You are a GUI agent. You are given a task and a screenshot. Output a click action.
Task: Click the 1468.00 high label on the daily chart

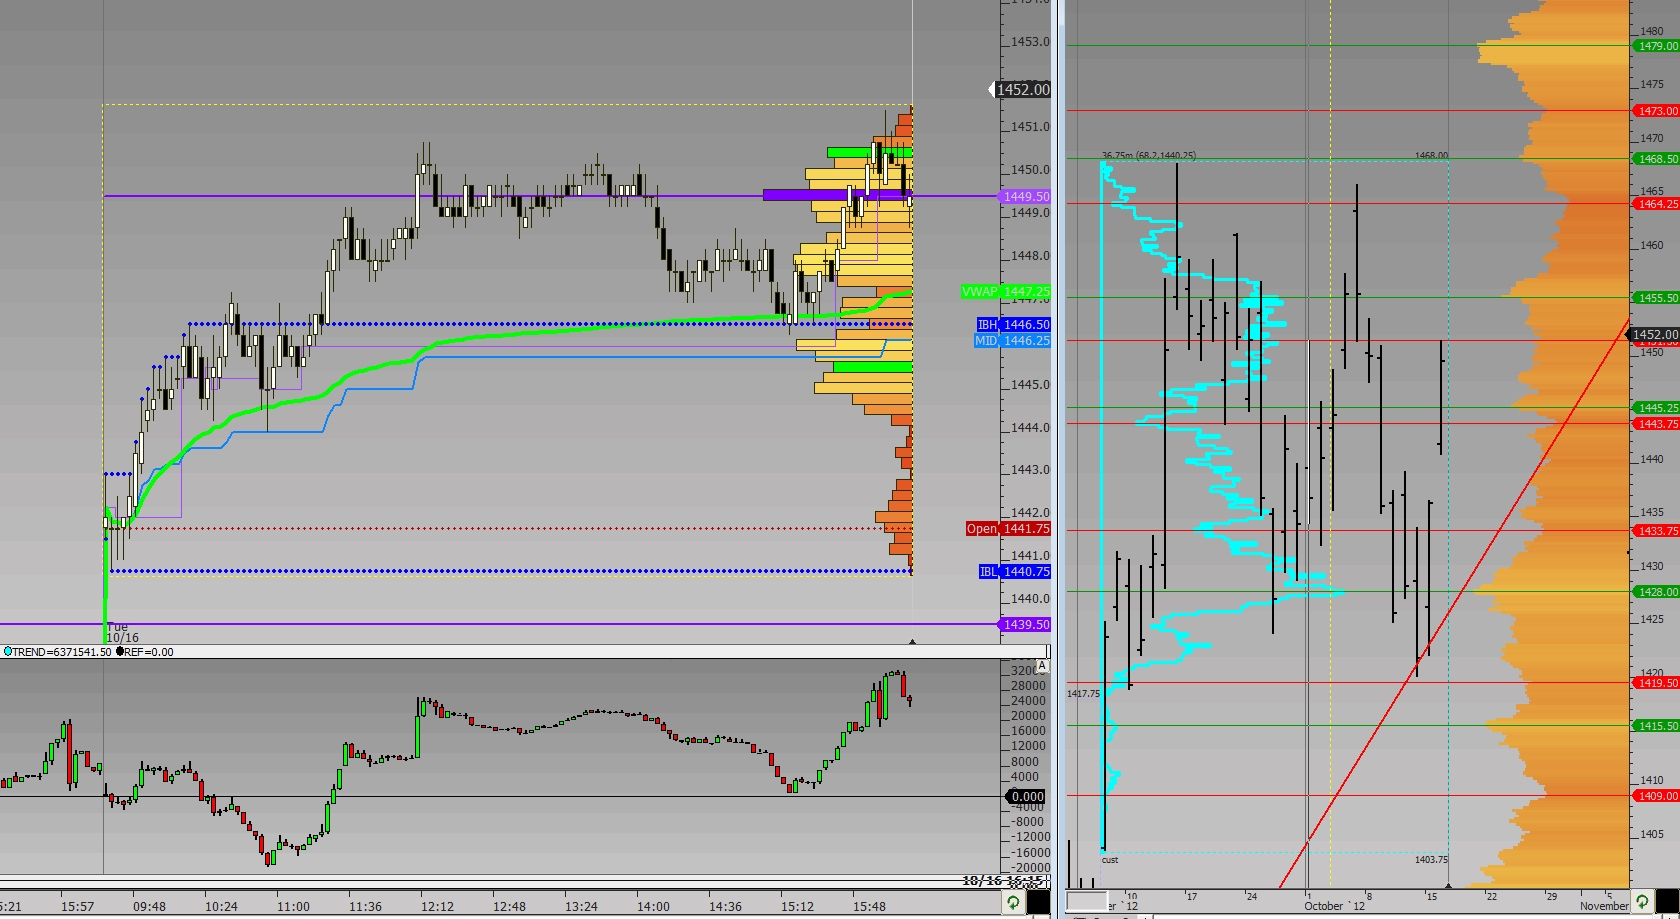pyautogui.click(x=1431, y=156)
